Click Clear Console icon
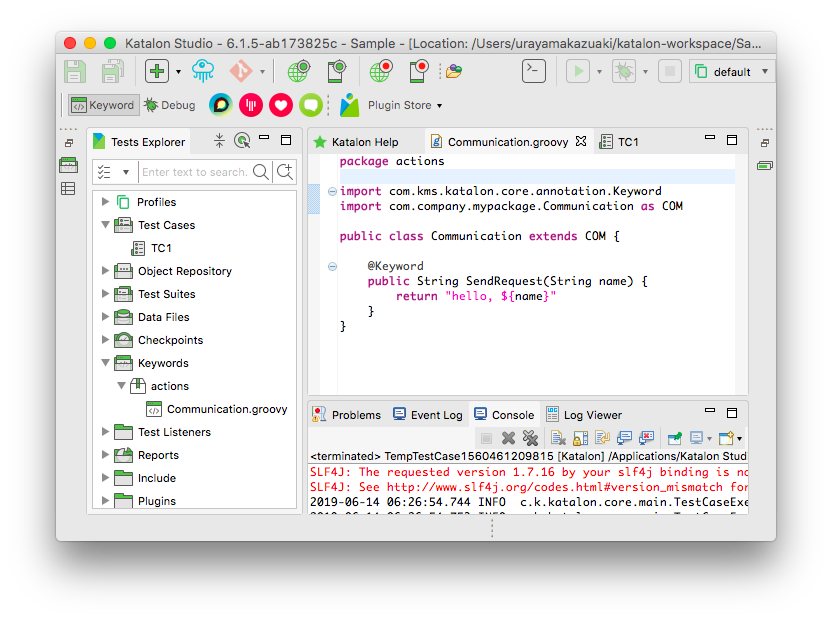 point(558,438)
